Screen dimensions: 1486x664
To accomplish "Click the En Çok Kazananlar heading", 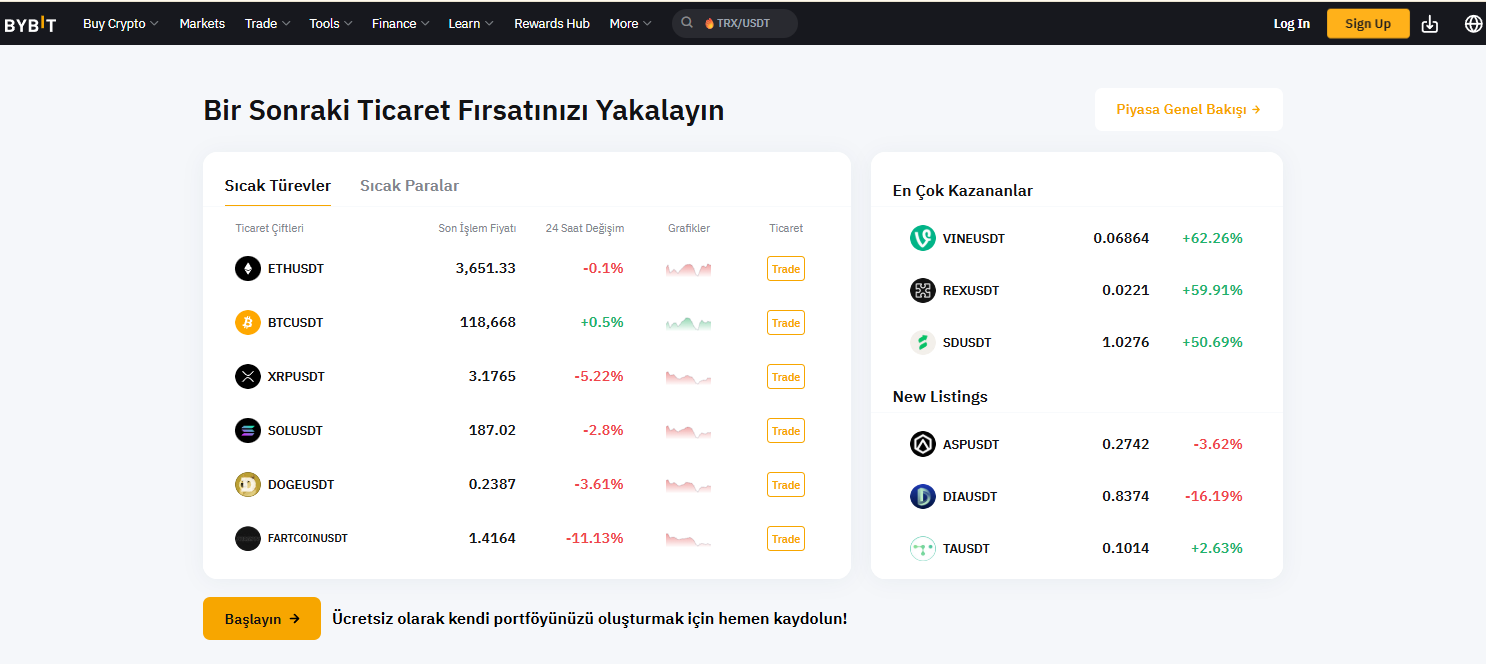I will [x=963, y=190].
